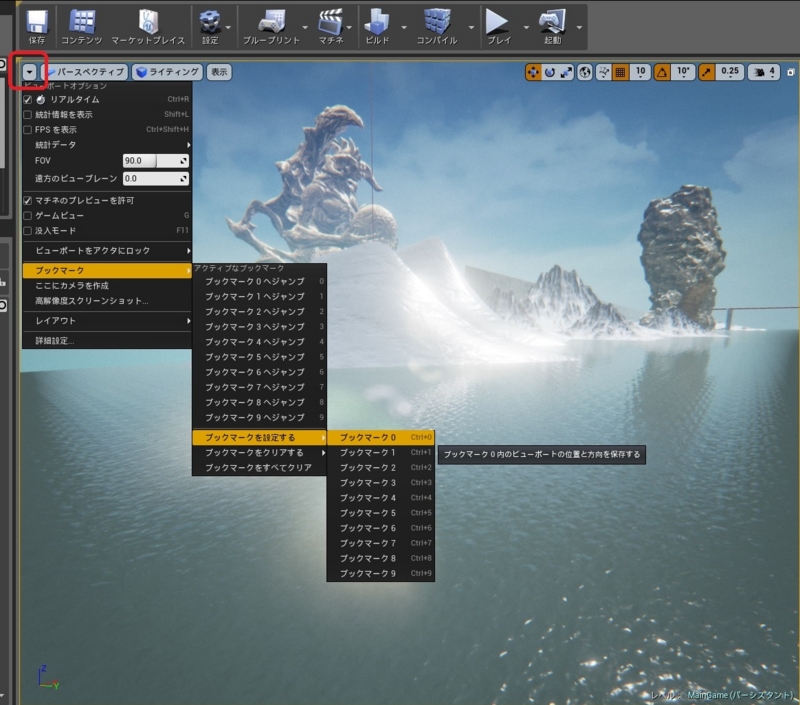800x705 pixels.
Task: Open the viewport options dropdown arrow
Action: 30,72
